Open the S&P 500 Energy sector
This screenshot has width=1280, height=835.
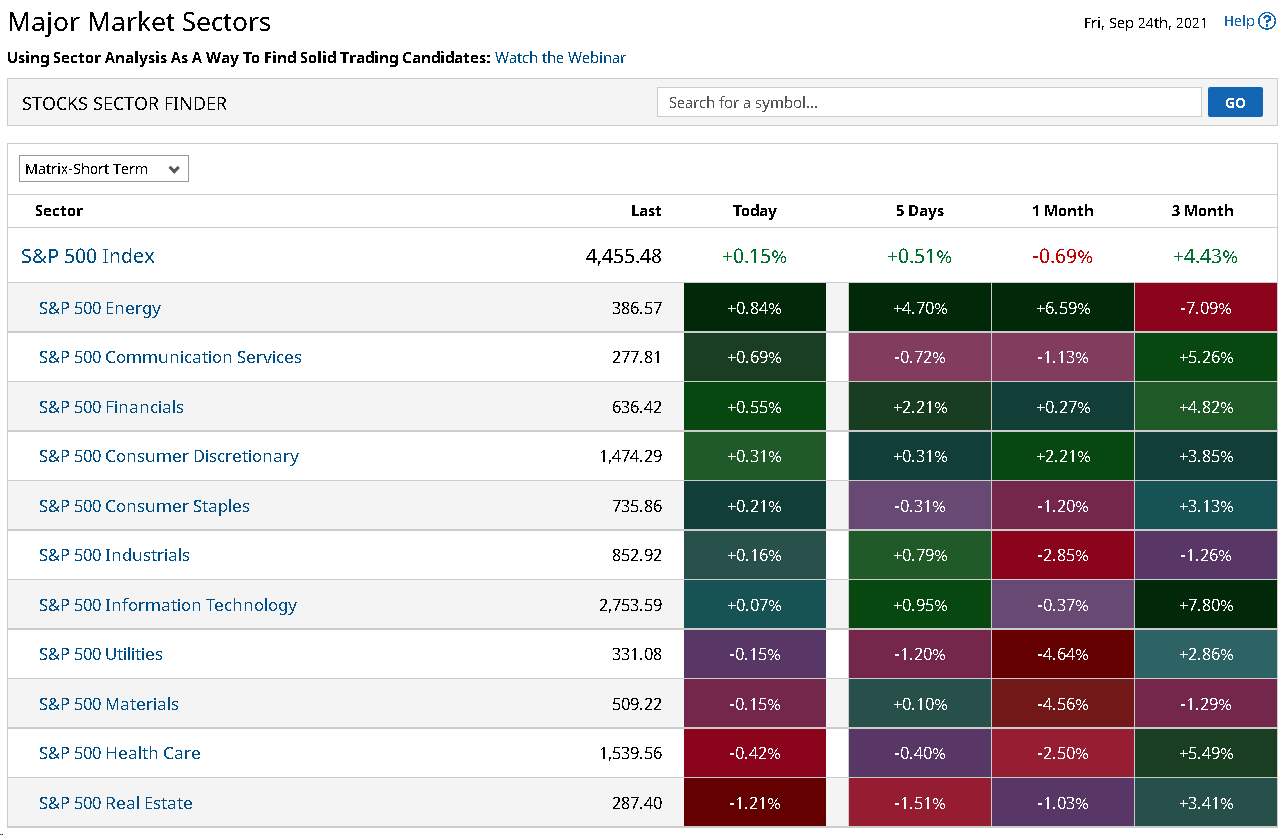coord(100,308)
